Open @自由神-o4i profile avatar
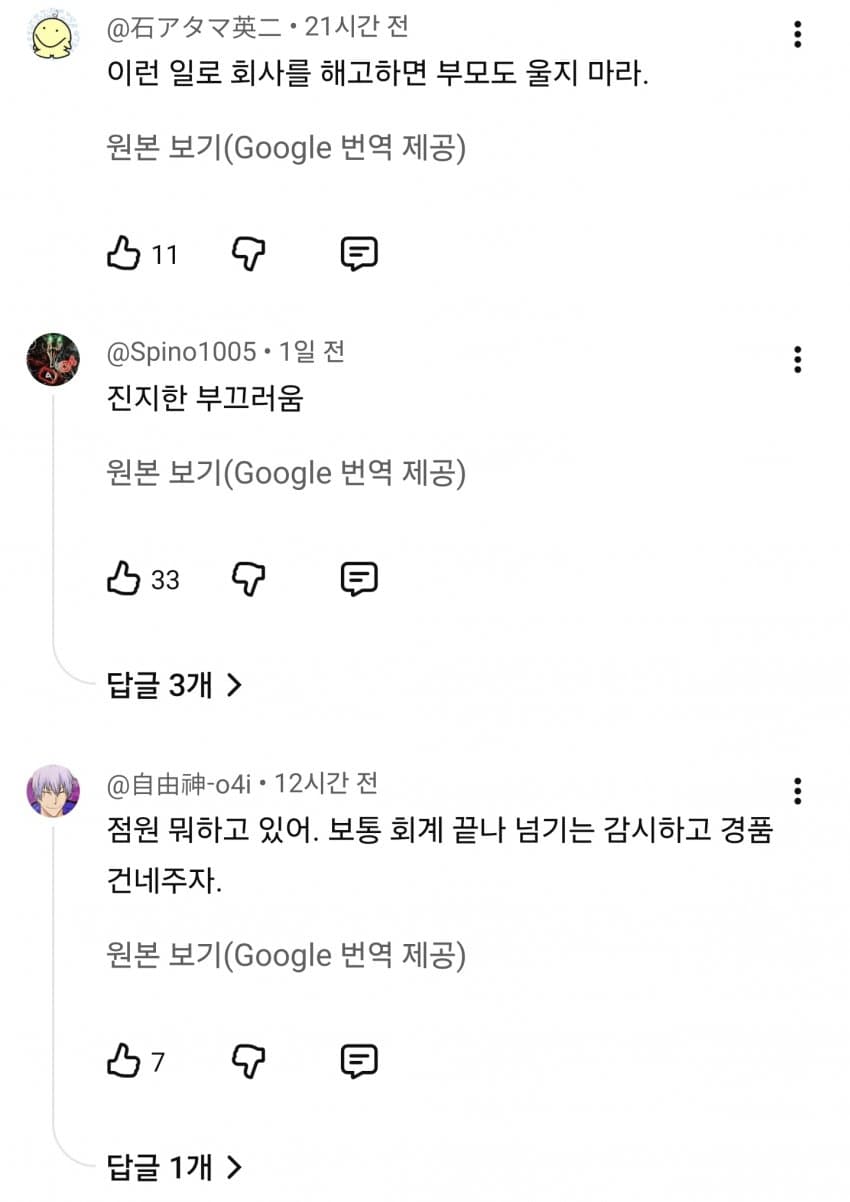Screen dimensions: 850x1202 53,791
